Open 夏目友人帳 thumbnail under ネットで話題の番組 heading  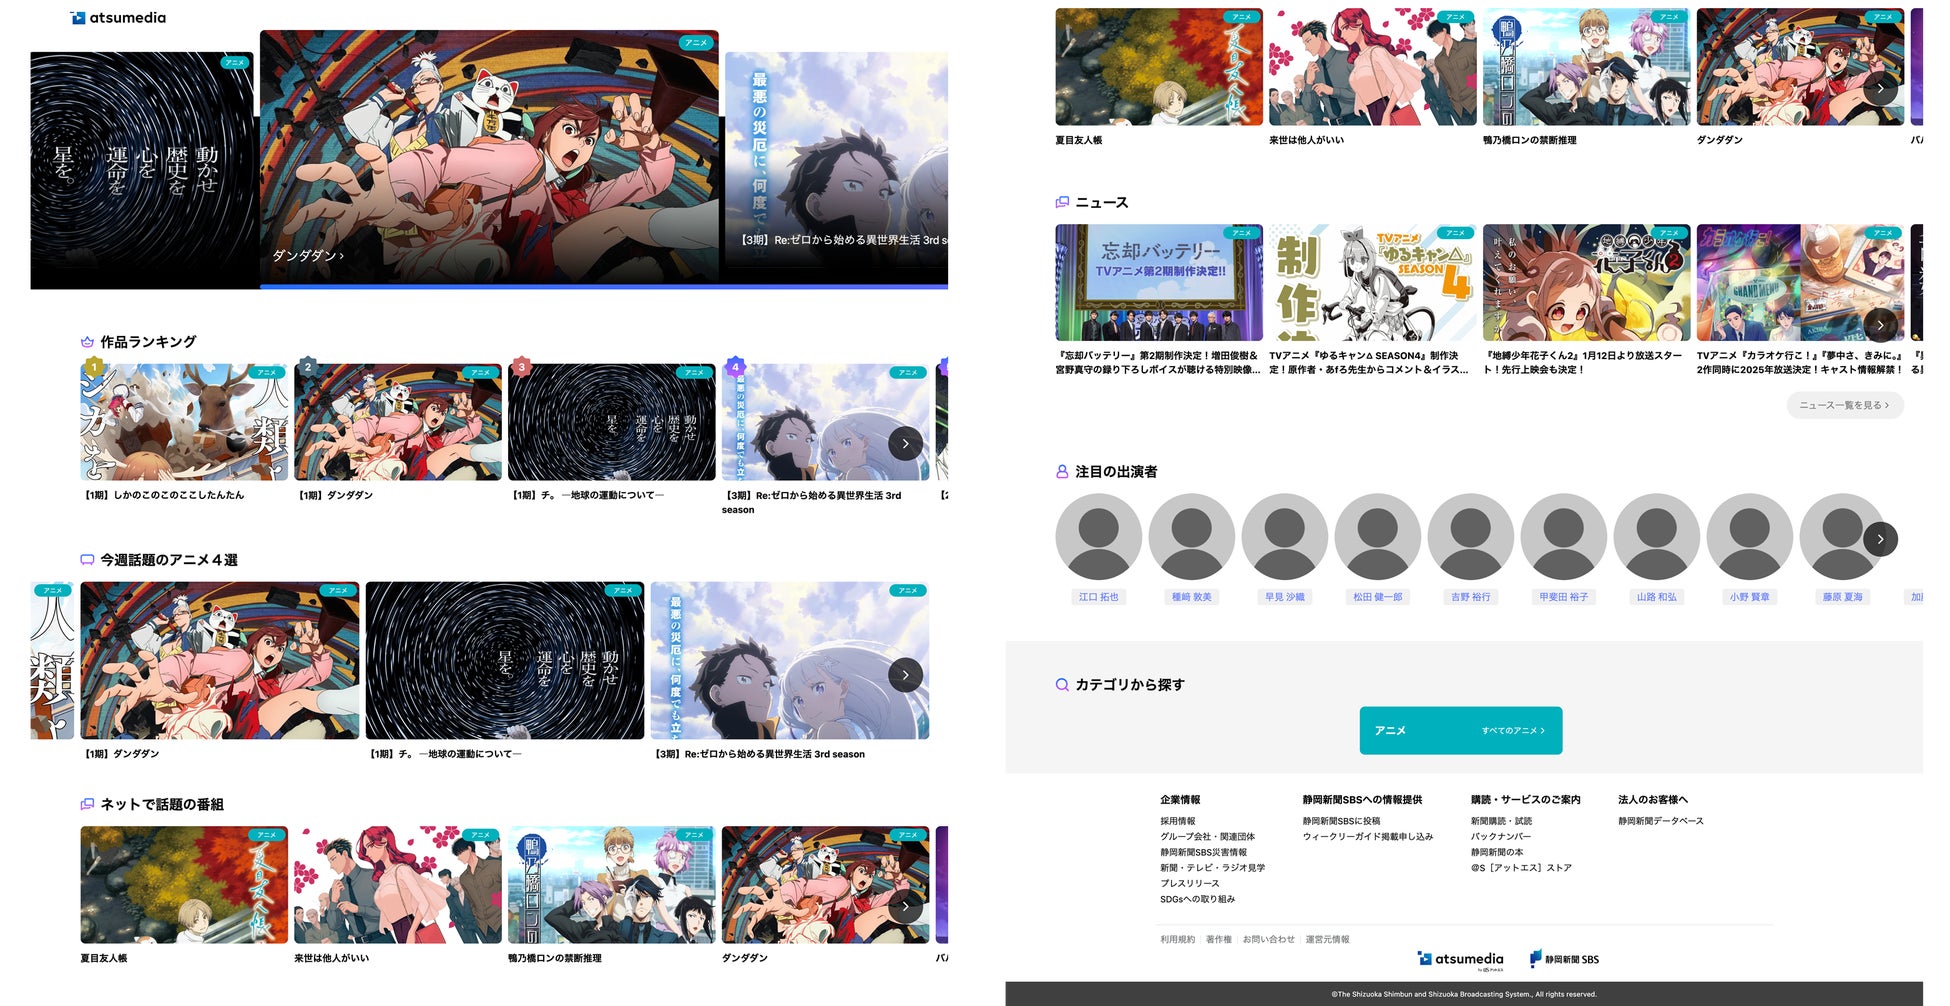pos(184,884)
